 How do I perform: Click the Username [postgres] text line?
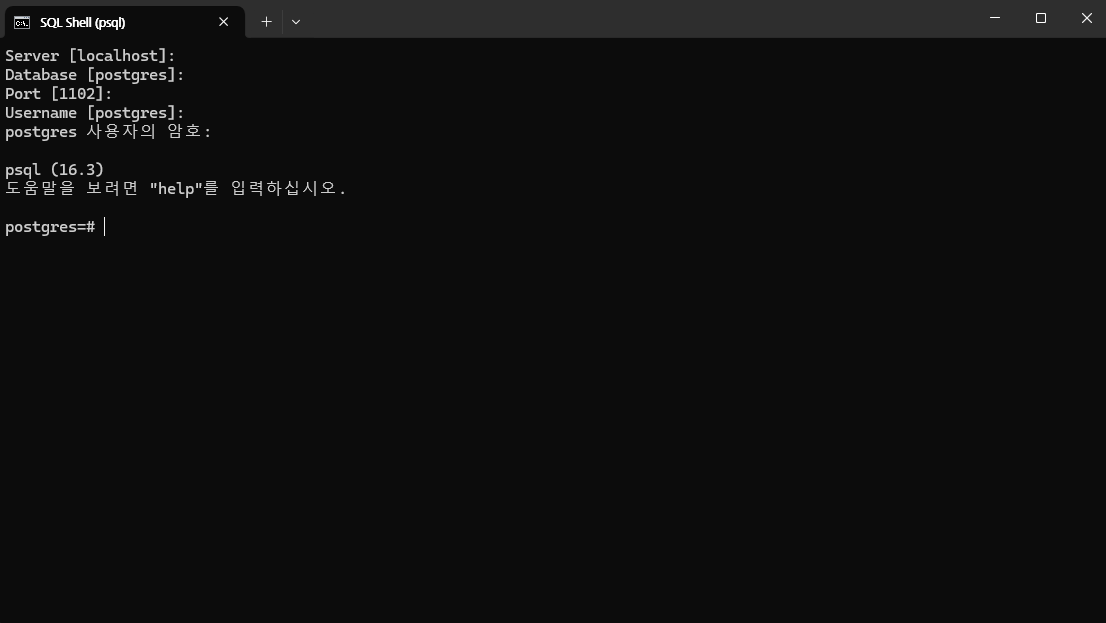95,113
